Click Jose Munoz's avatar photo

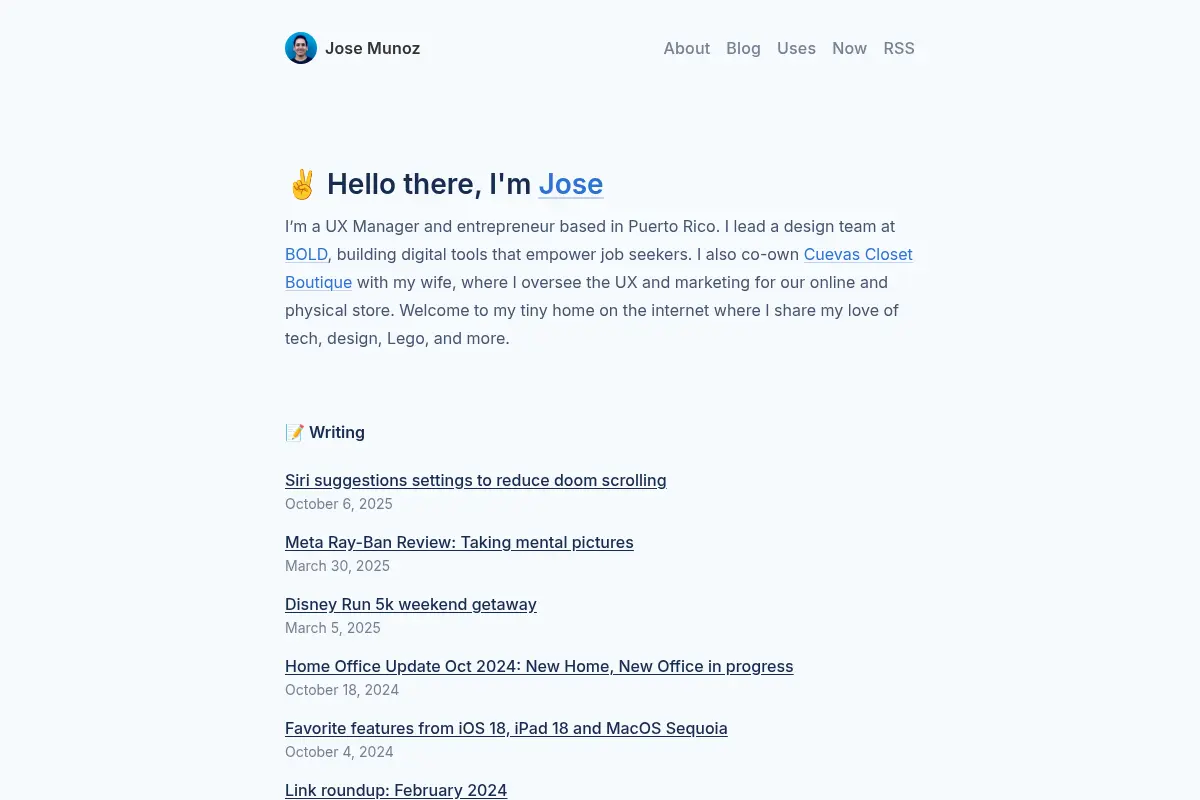coord(301,48)
